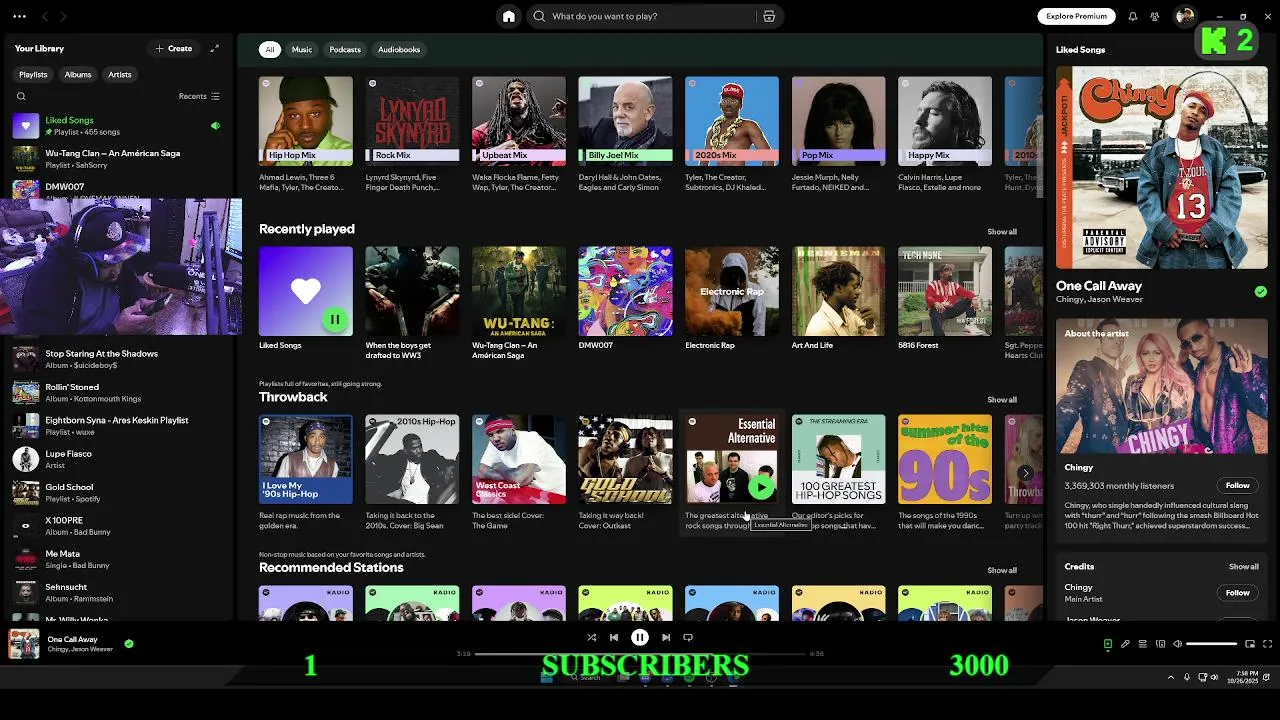Play the Essential Alternative playlist with green button
Viewport: 1280px width, 720px height.
pos(761,487)
